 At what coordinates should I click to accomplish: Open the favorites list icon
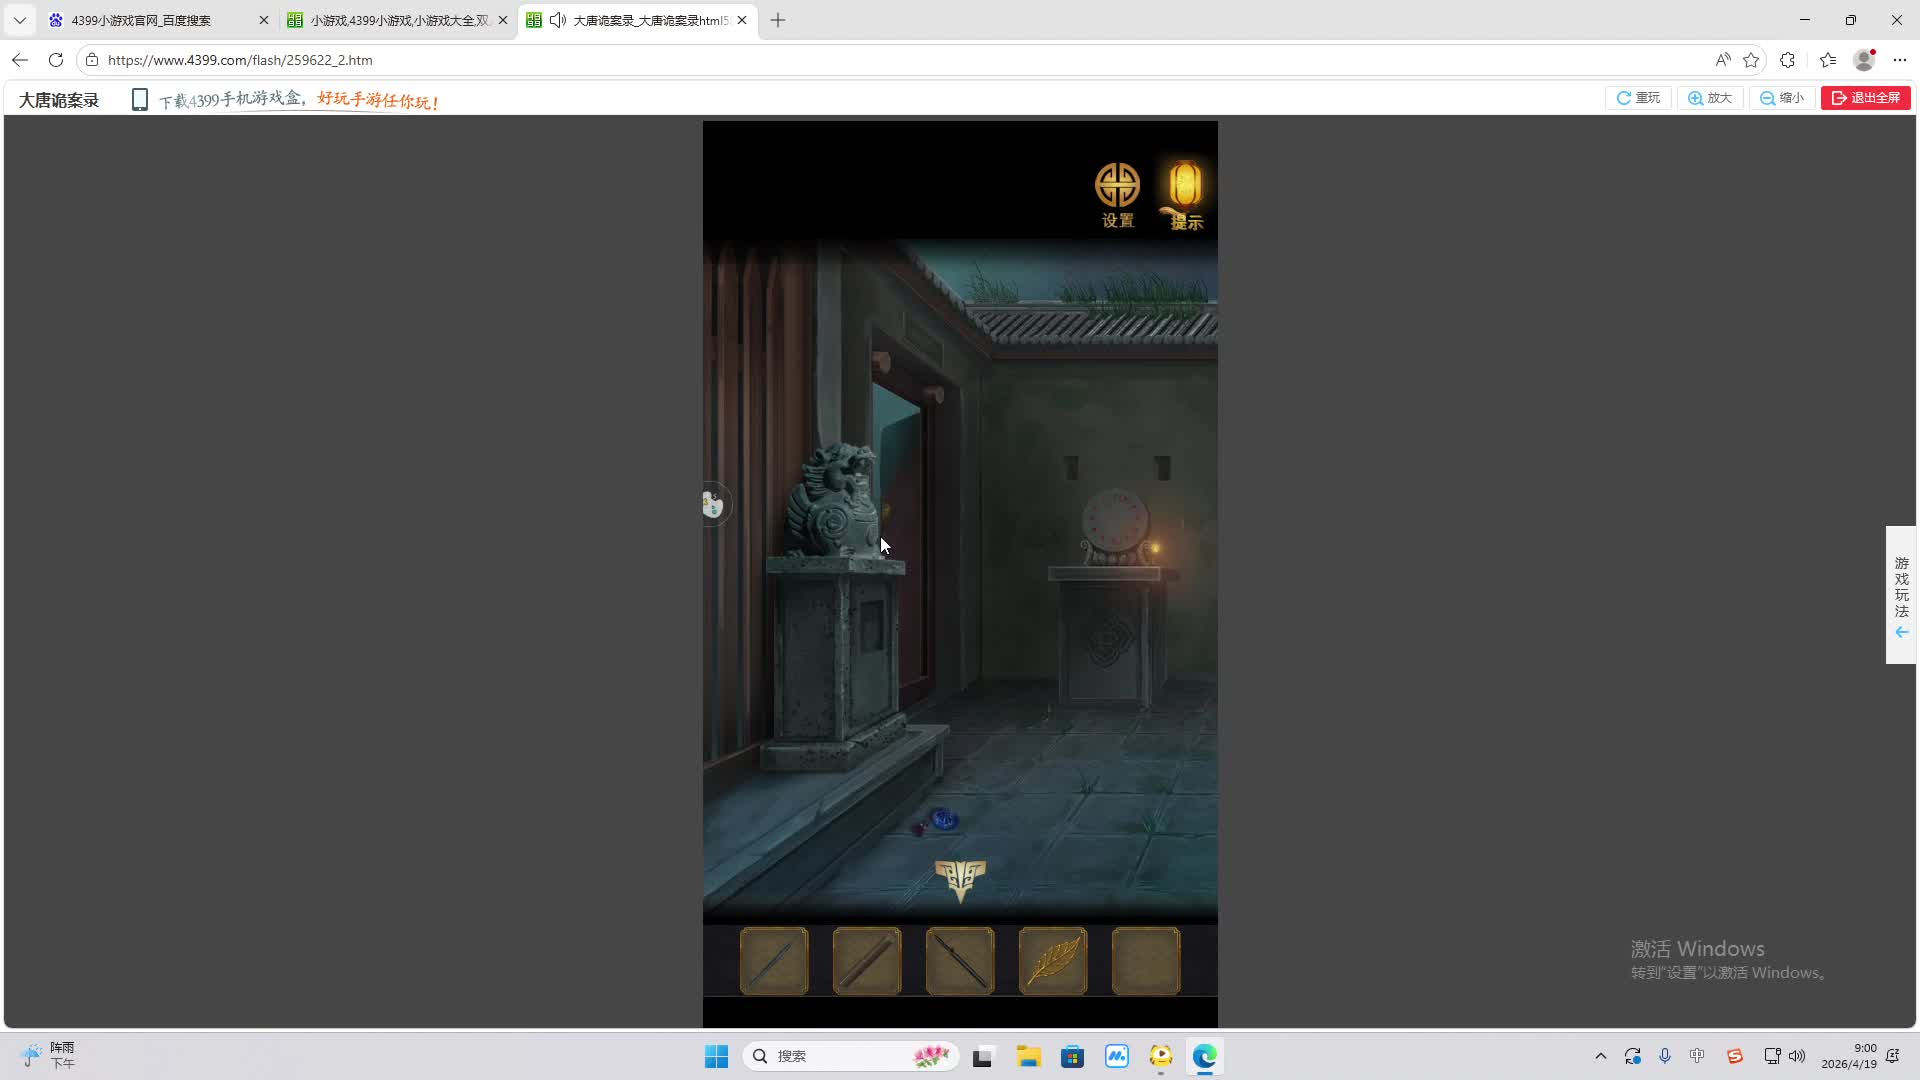(1828, 60)
